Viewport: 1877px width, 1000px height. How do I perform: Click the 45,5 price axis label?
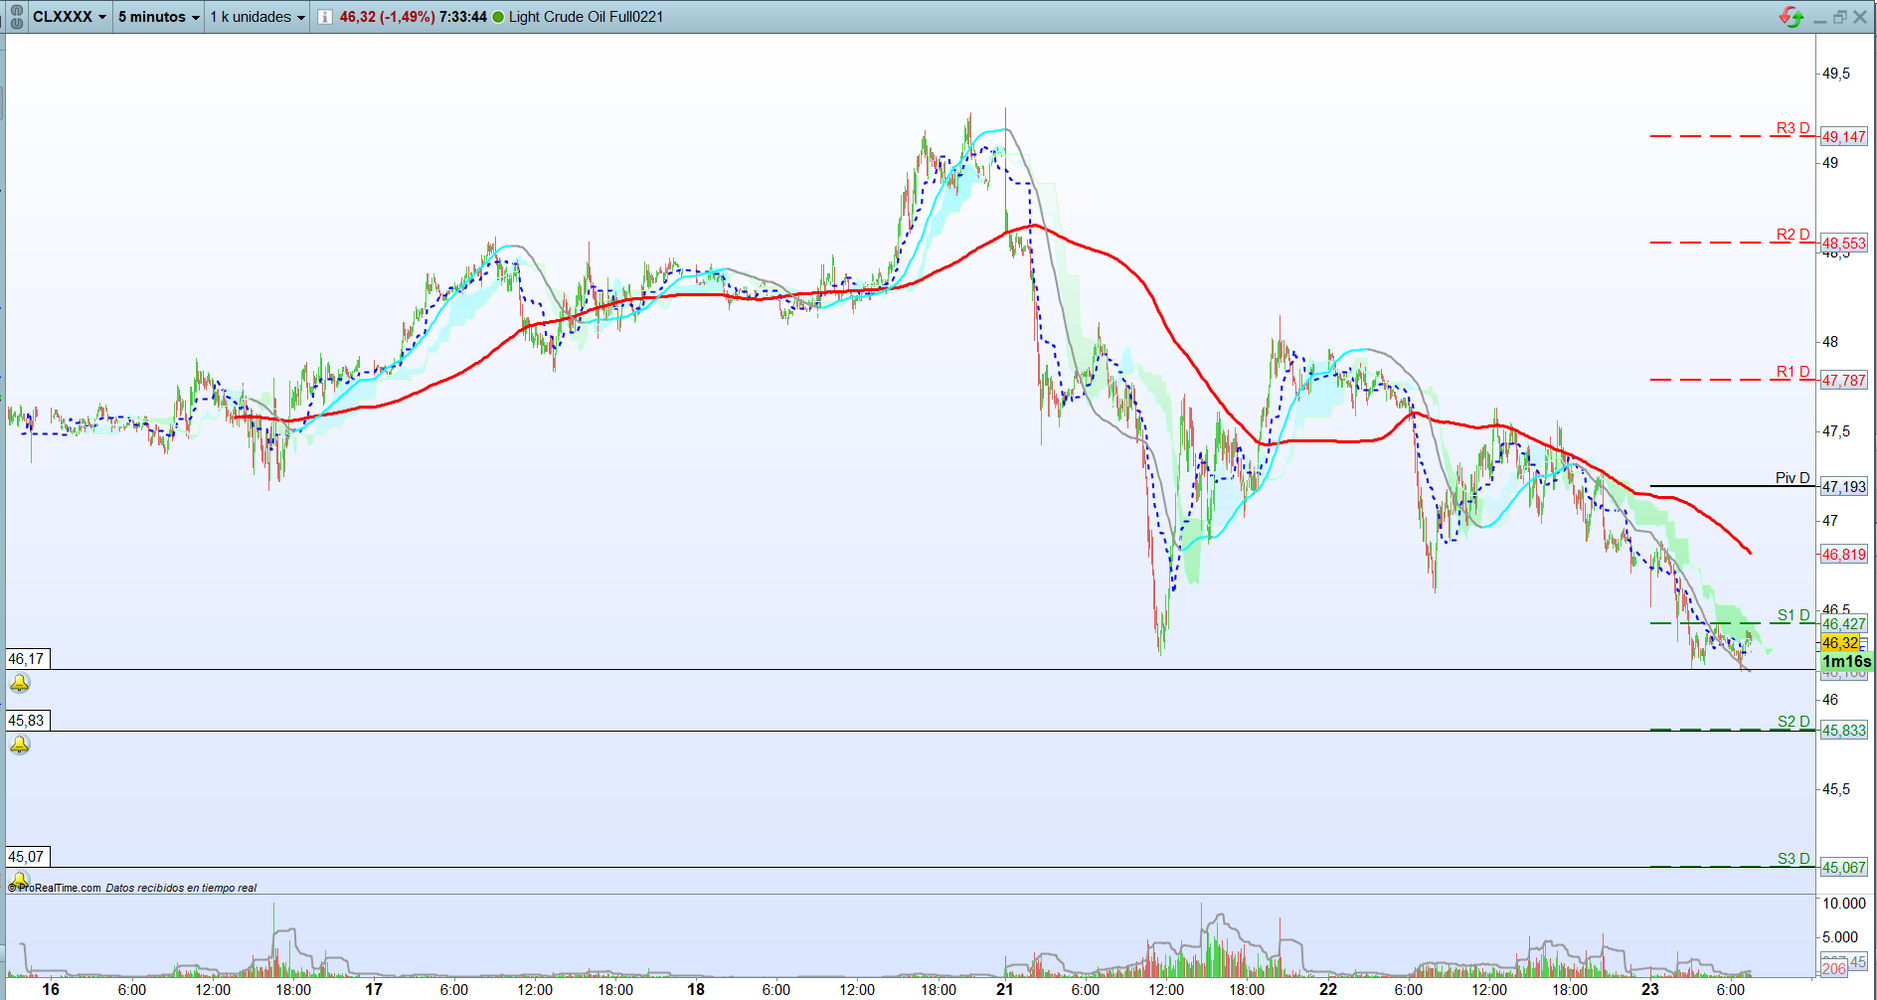(1836, 789)
